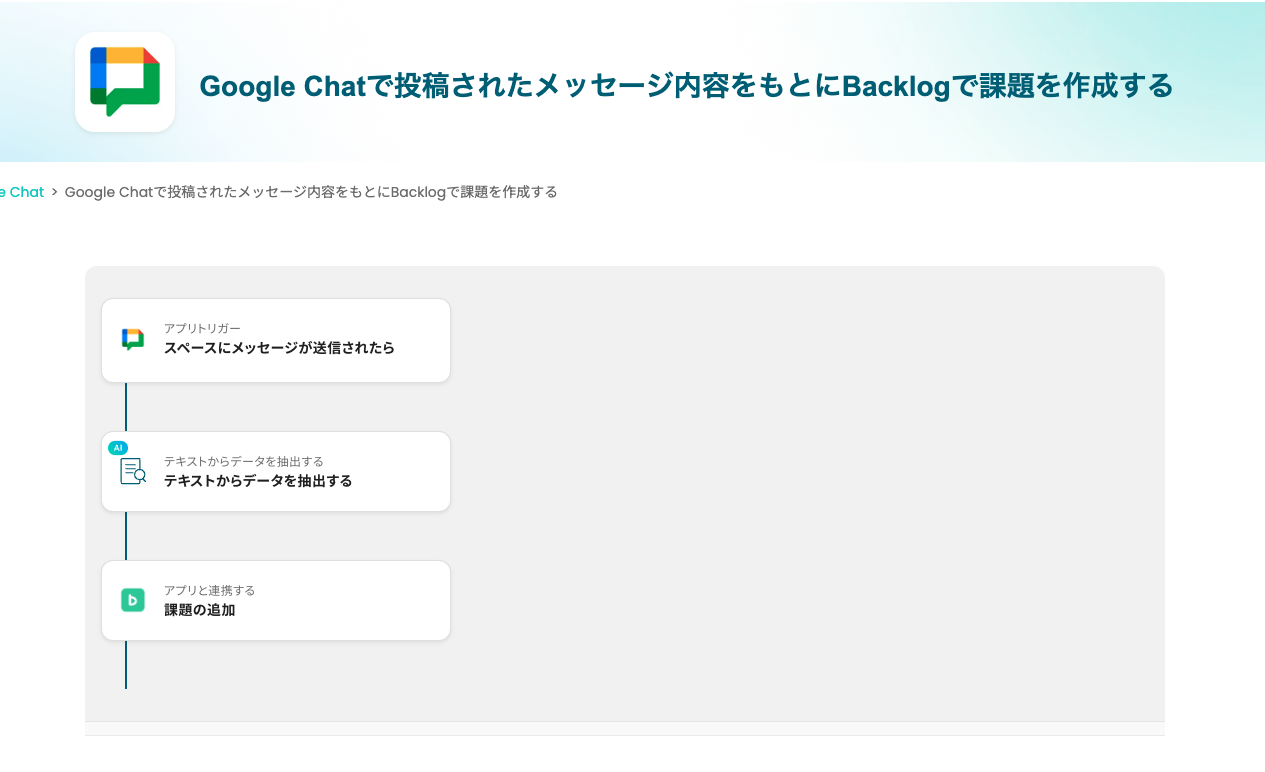
Task: Click the breadcrumb chevron separator
Action: click(55, 192)
